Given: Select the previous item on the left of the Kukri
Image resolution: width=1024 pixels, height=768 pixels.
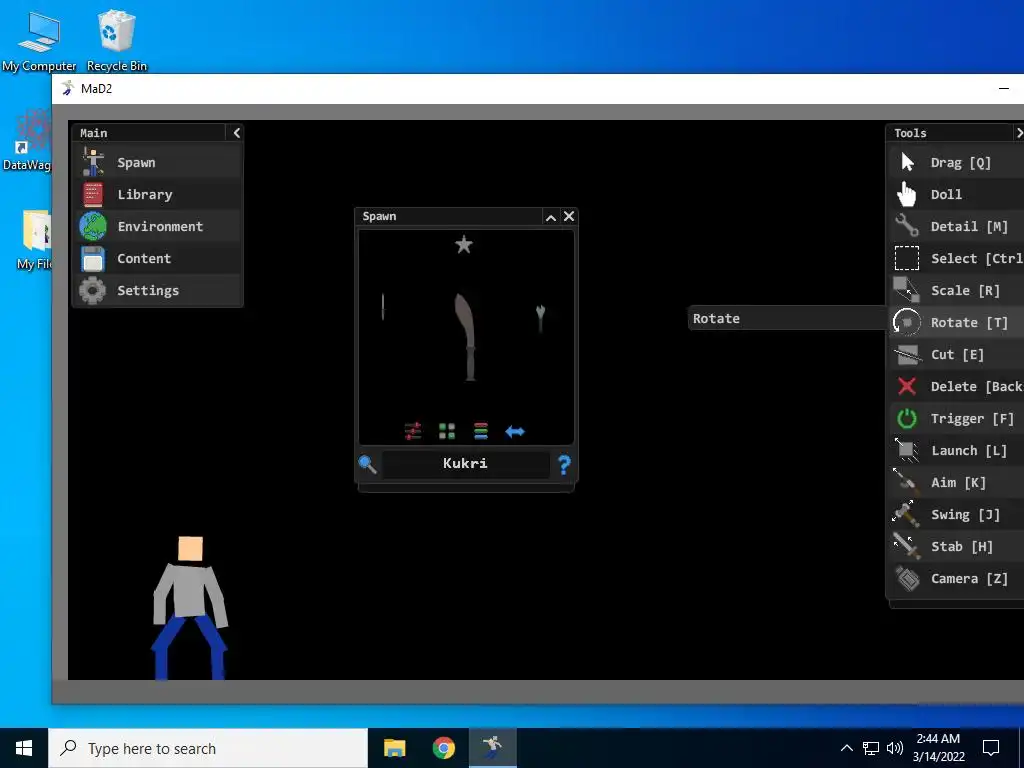Looking at the screenshot, I should click(x=383, y=306).
